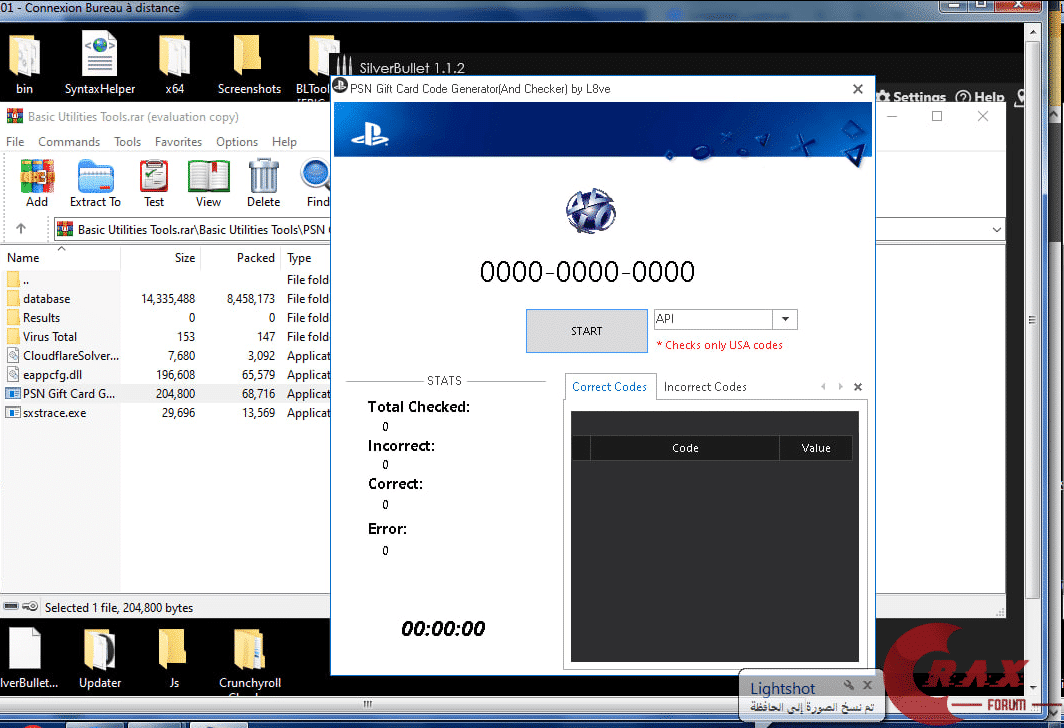Click WinRAR Find icon

click(x=316, y=183)
